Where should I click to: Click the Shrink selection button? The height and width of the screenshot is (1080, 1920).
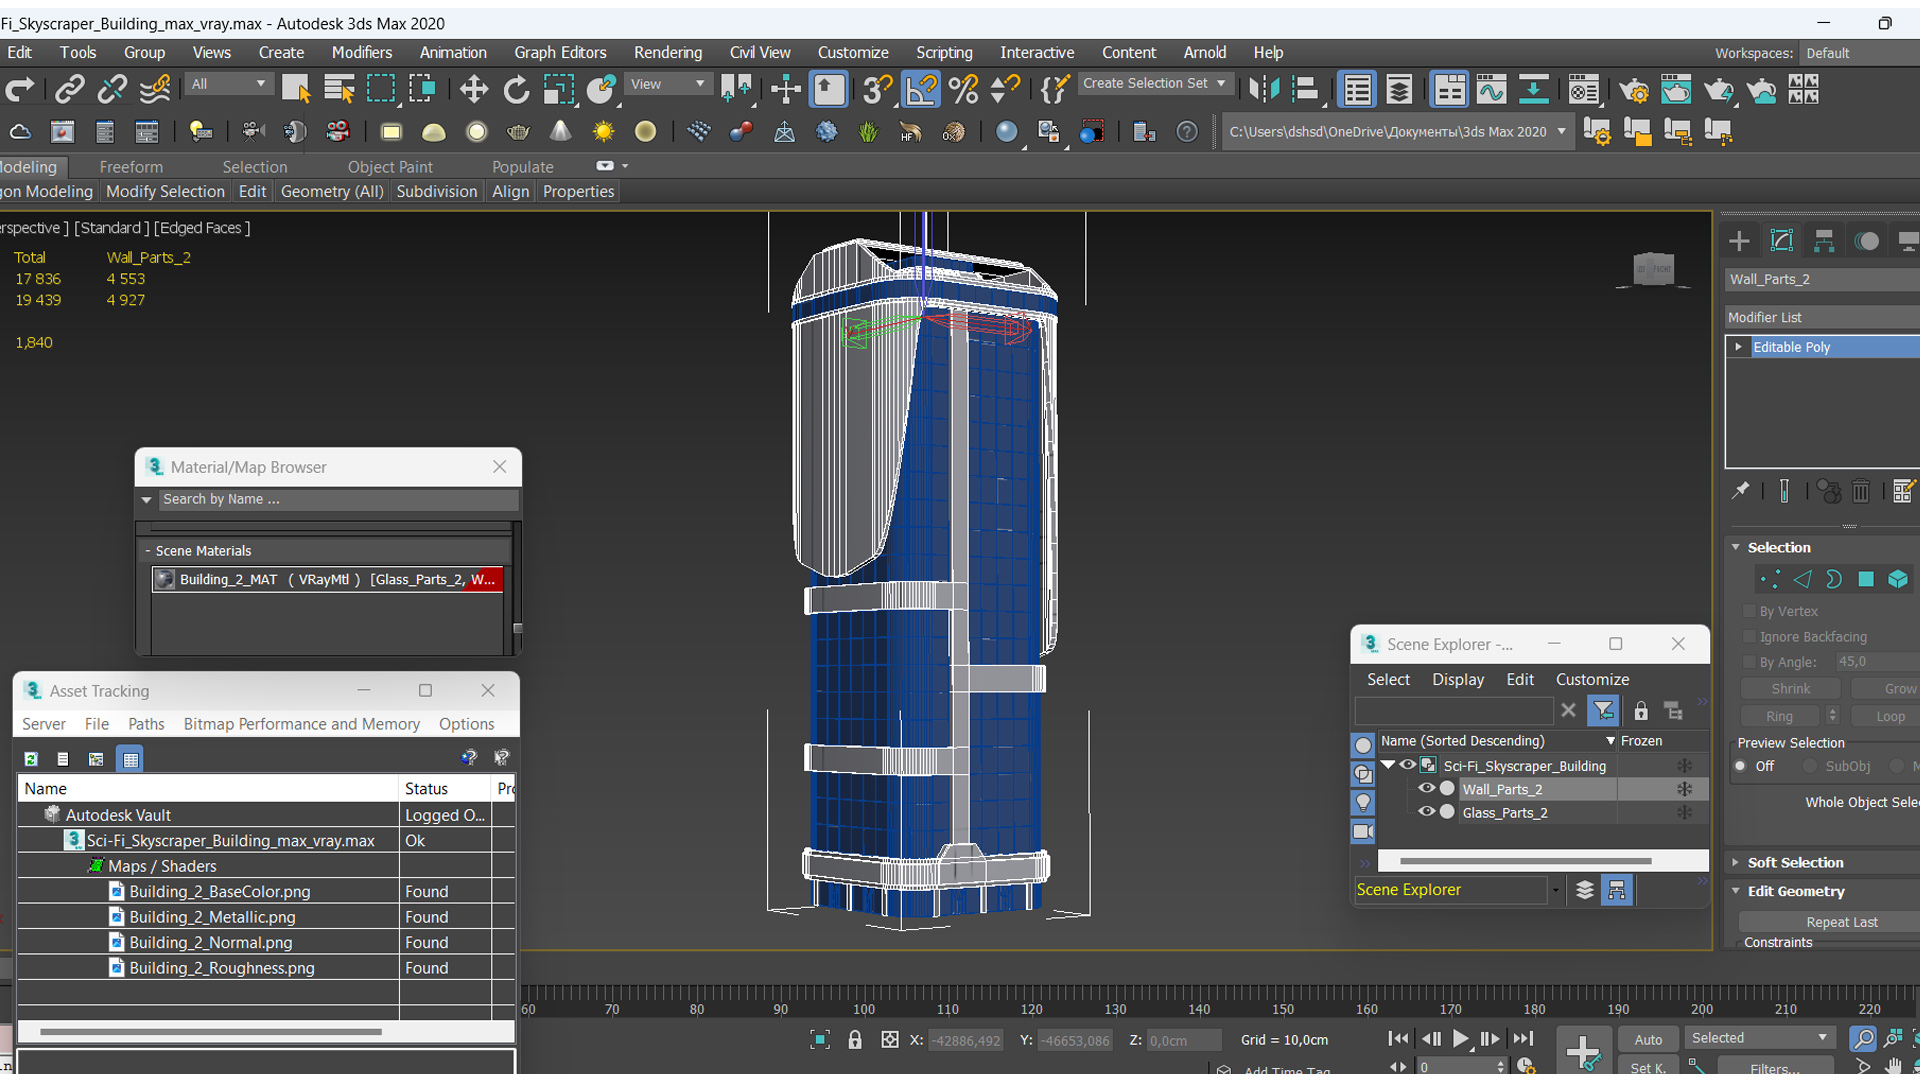click(1790, 689)
